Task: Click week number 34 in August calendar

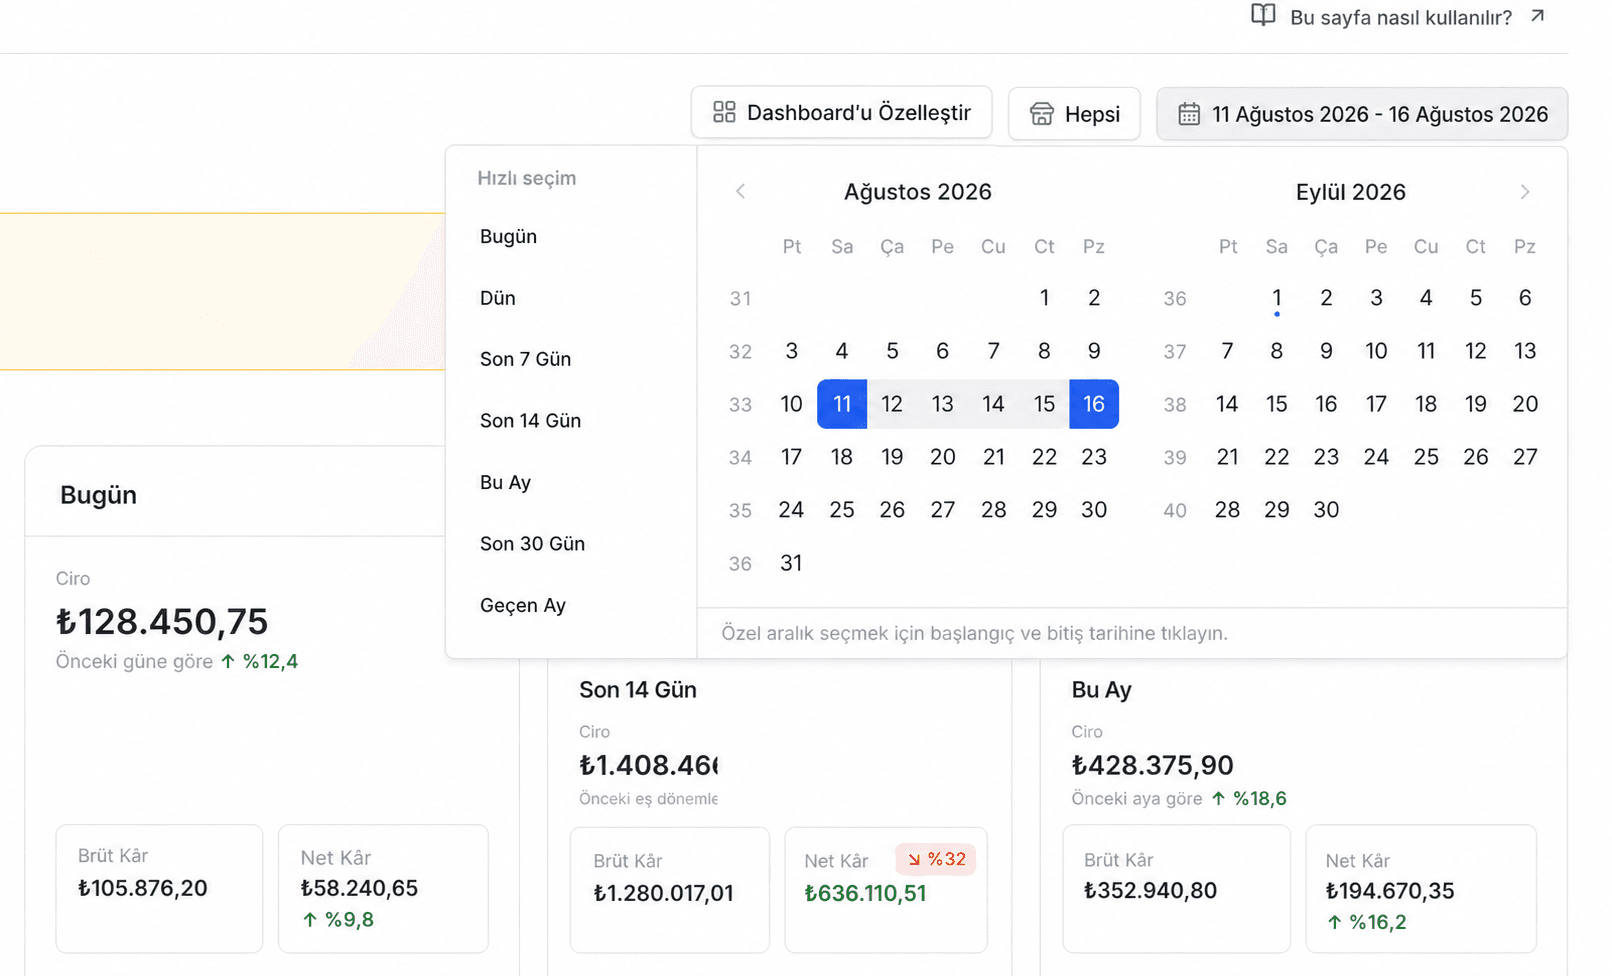Action: coord(740,458)
